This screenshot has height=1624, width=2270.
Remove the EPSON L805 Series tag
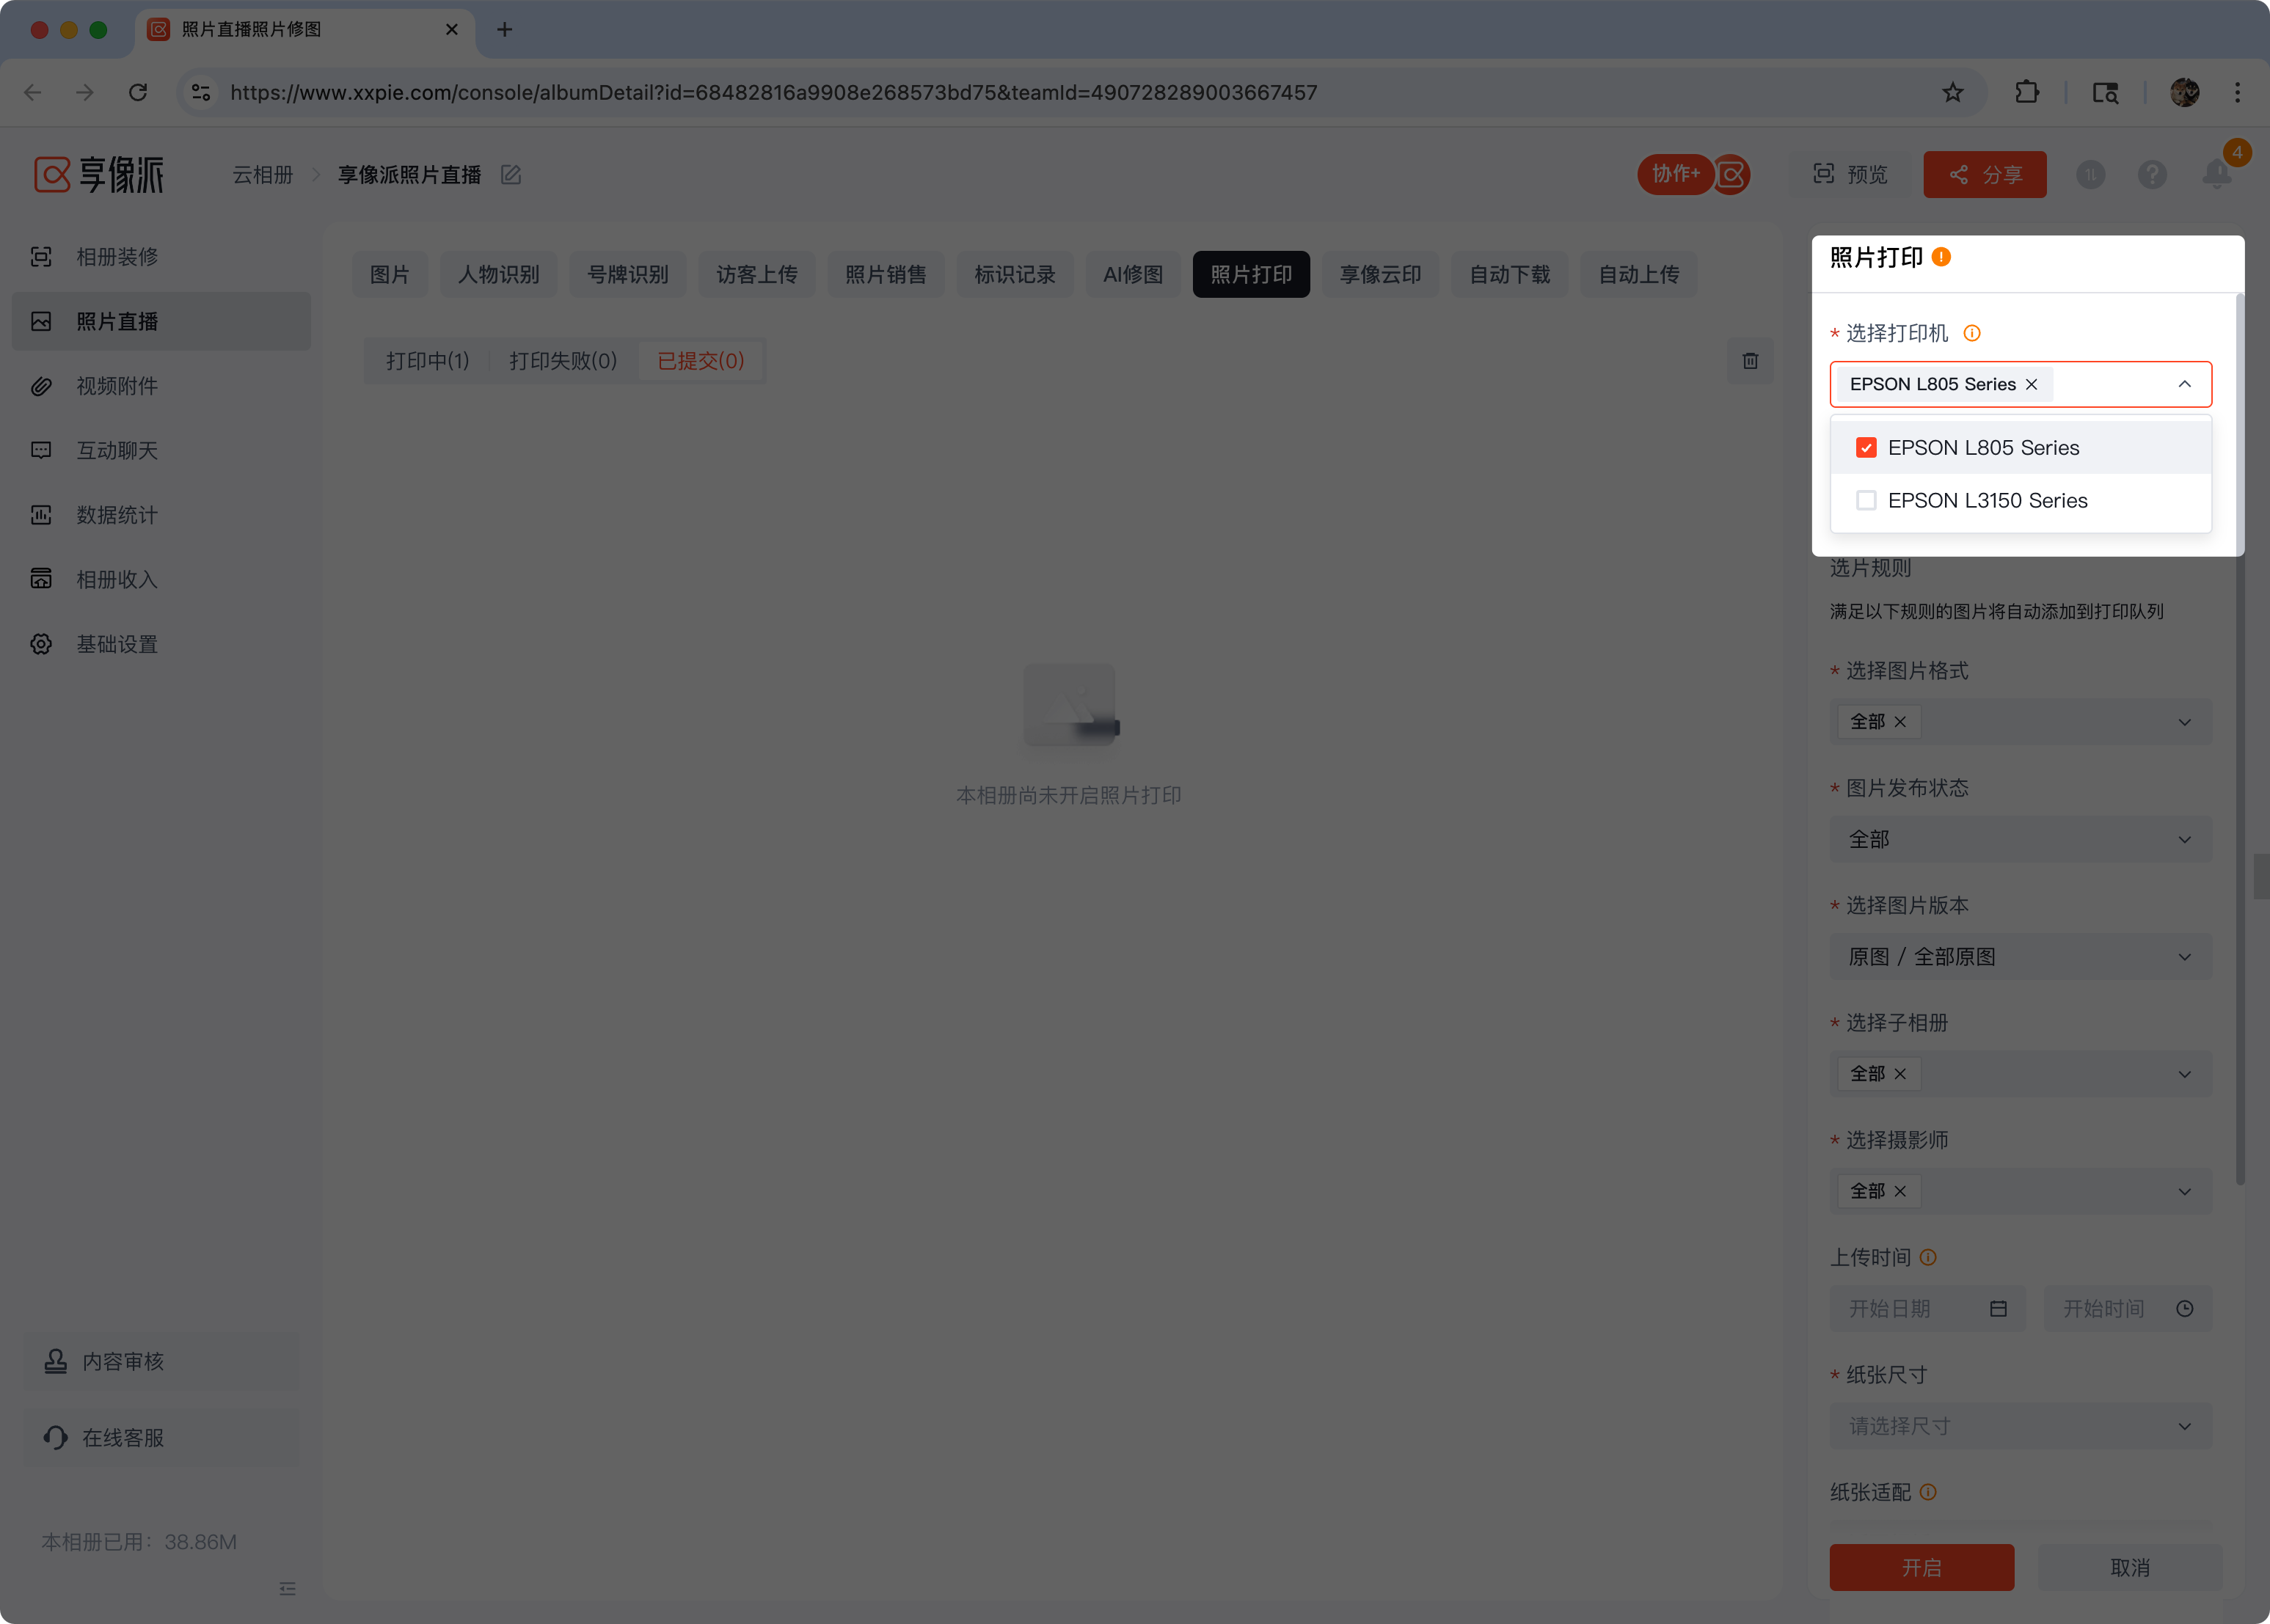pos(2031,384)
